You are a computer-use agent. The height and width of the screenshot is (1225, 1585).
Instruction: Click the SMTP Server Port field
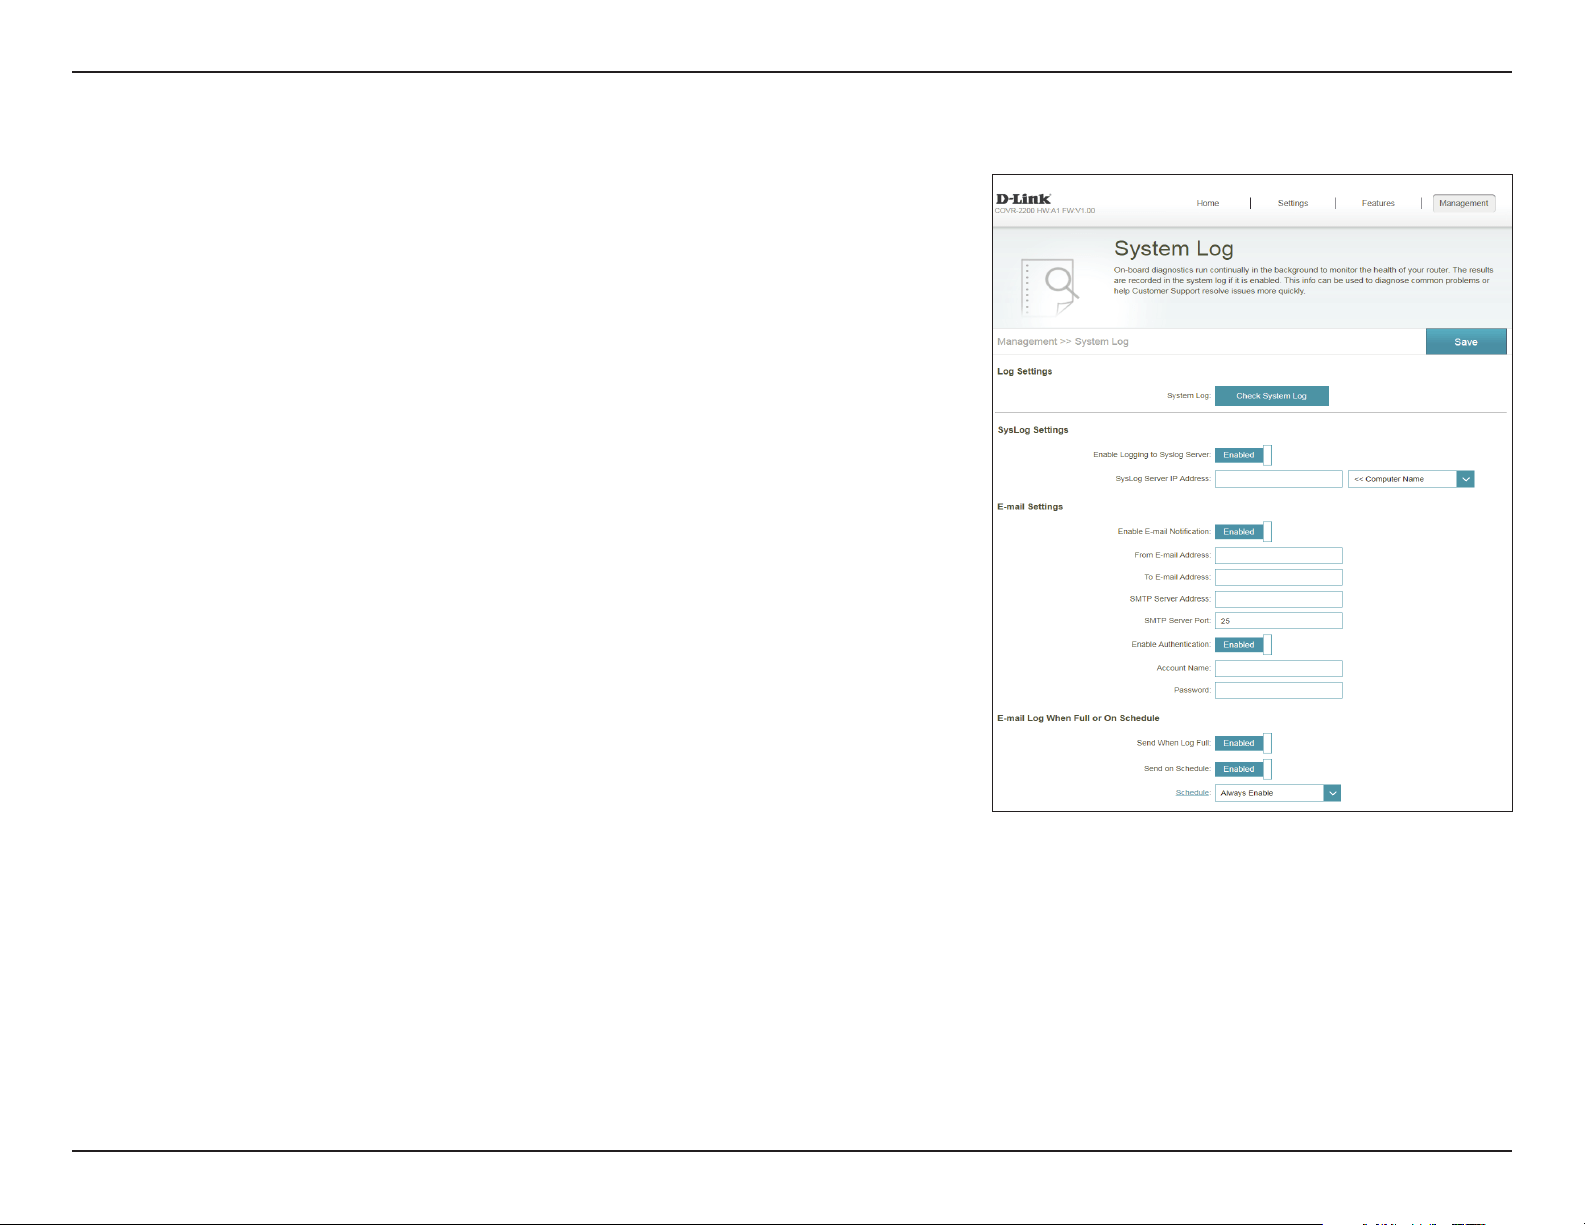pos(1279,621)
